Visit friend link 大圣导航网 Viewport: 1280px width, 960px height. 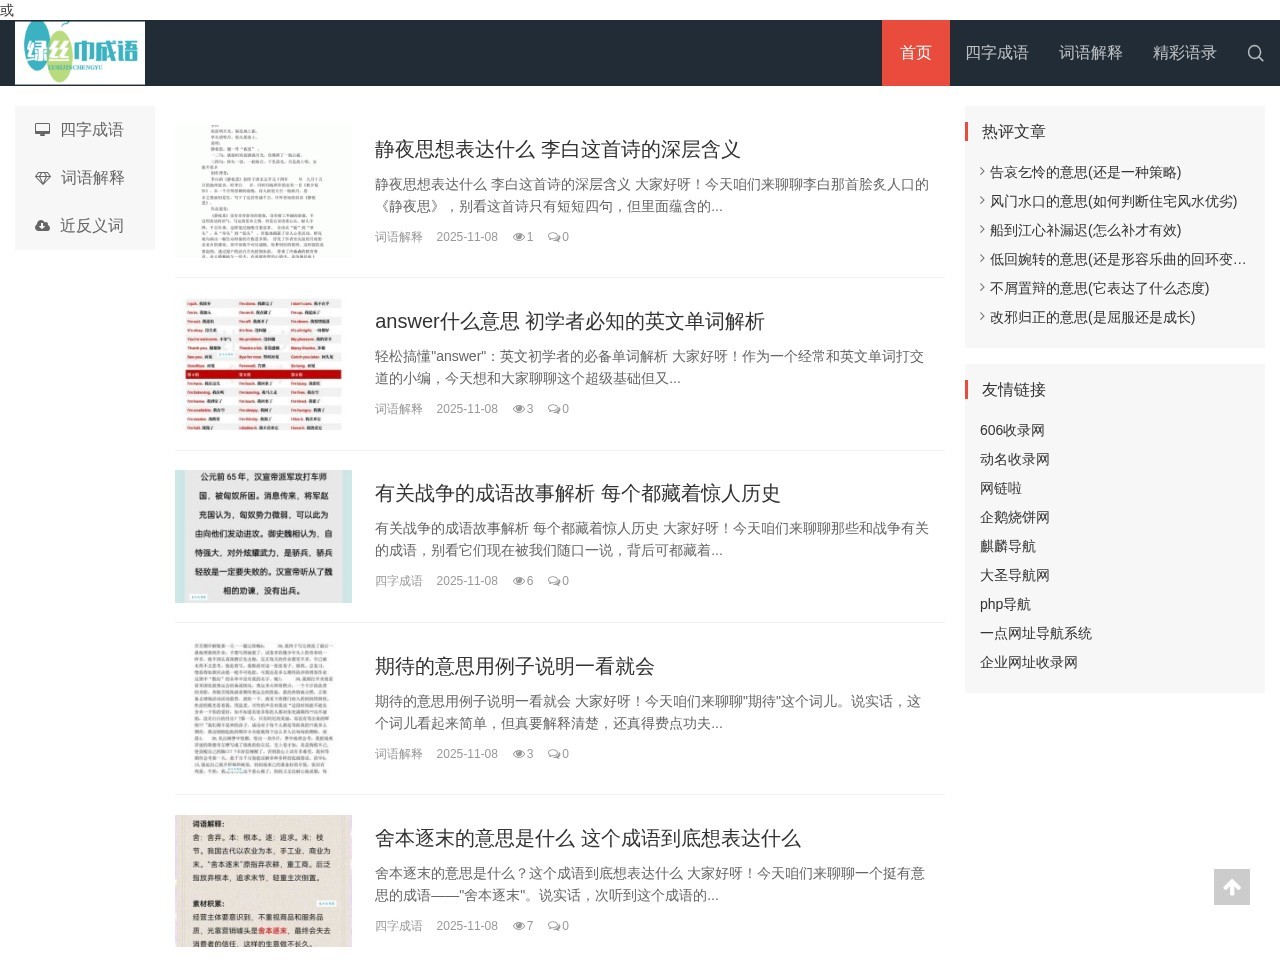(x=1015, y=576)
